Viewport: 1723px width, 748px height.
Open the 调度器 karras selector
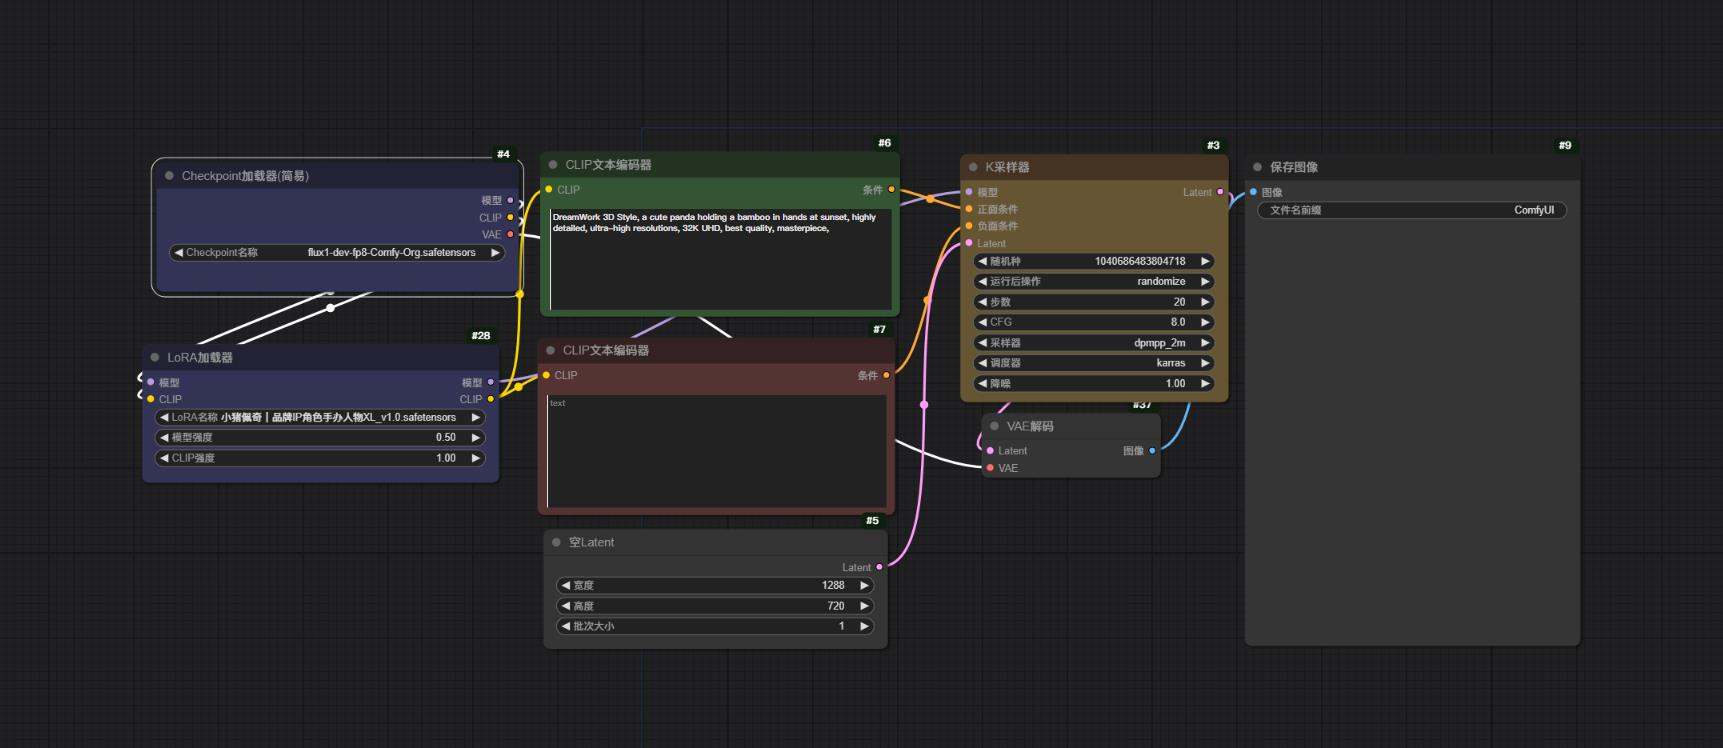click(x=1093, y=363)
